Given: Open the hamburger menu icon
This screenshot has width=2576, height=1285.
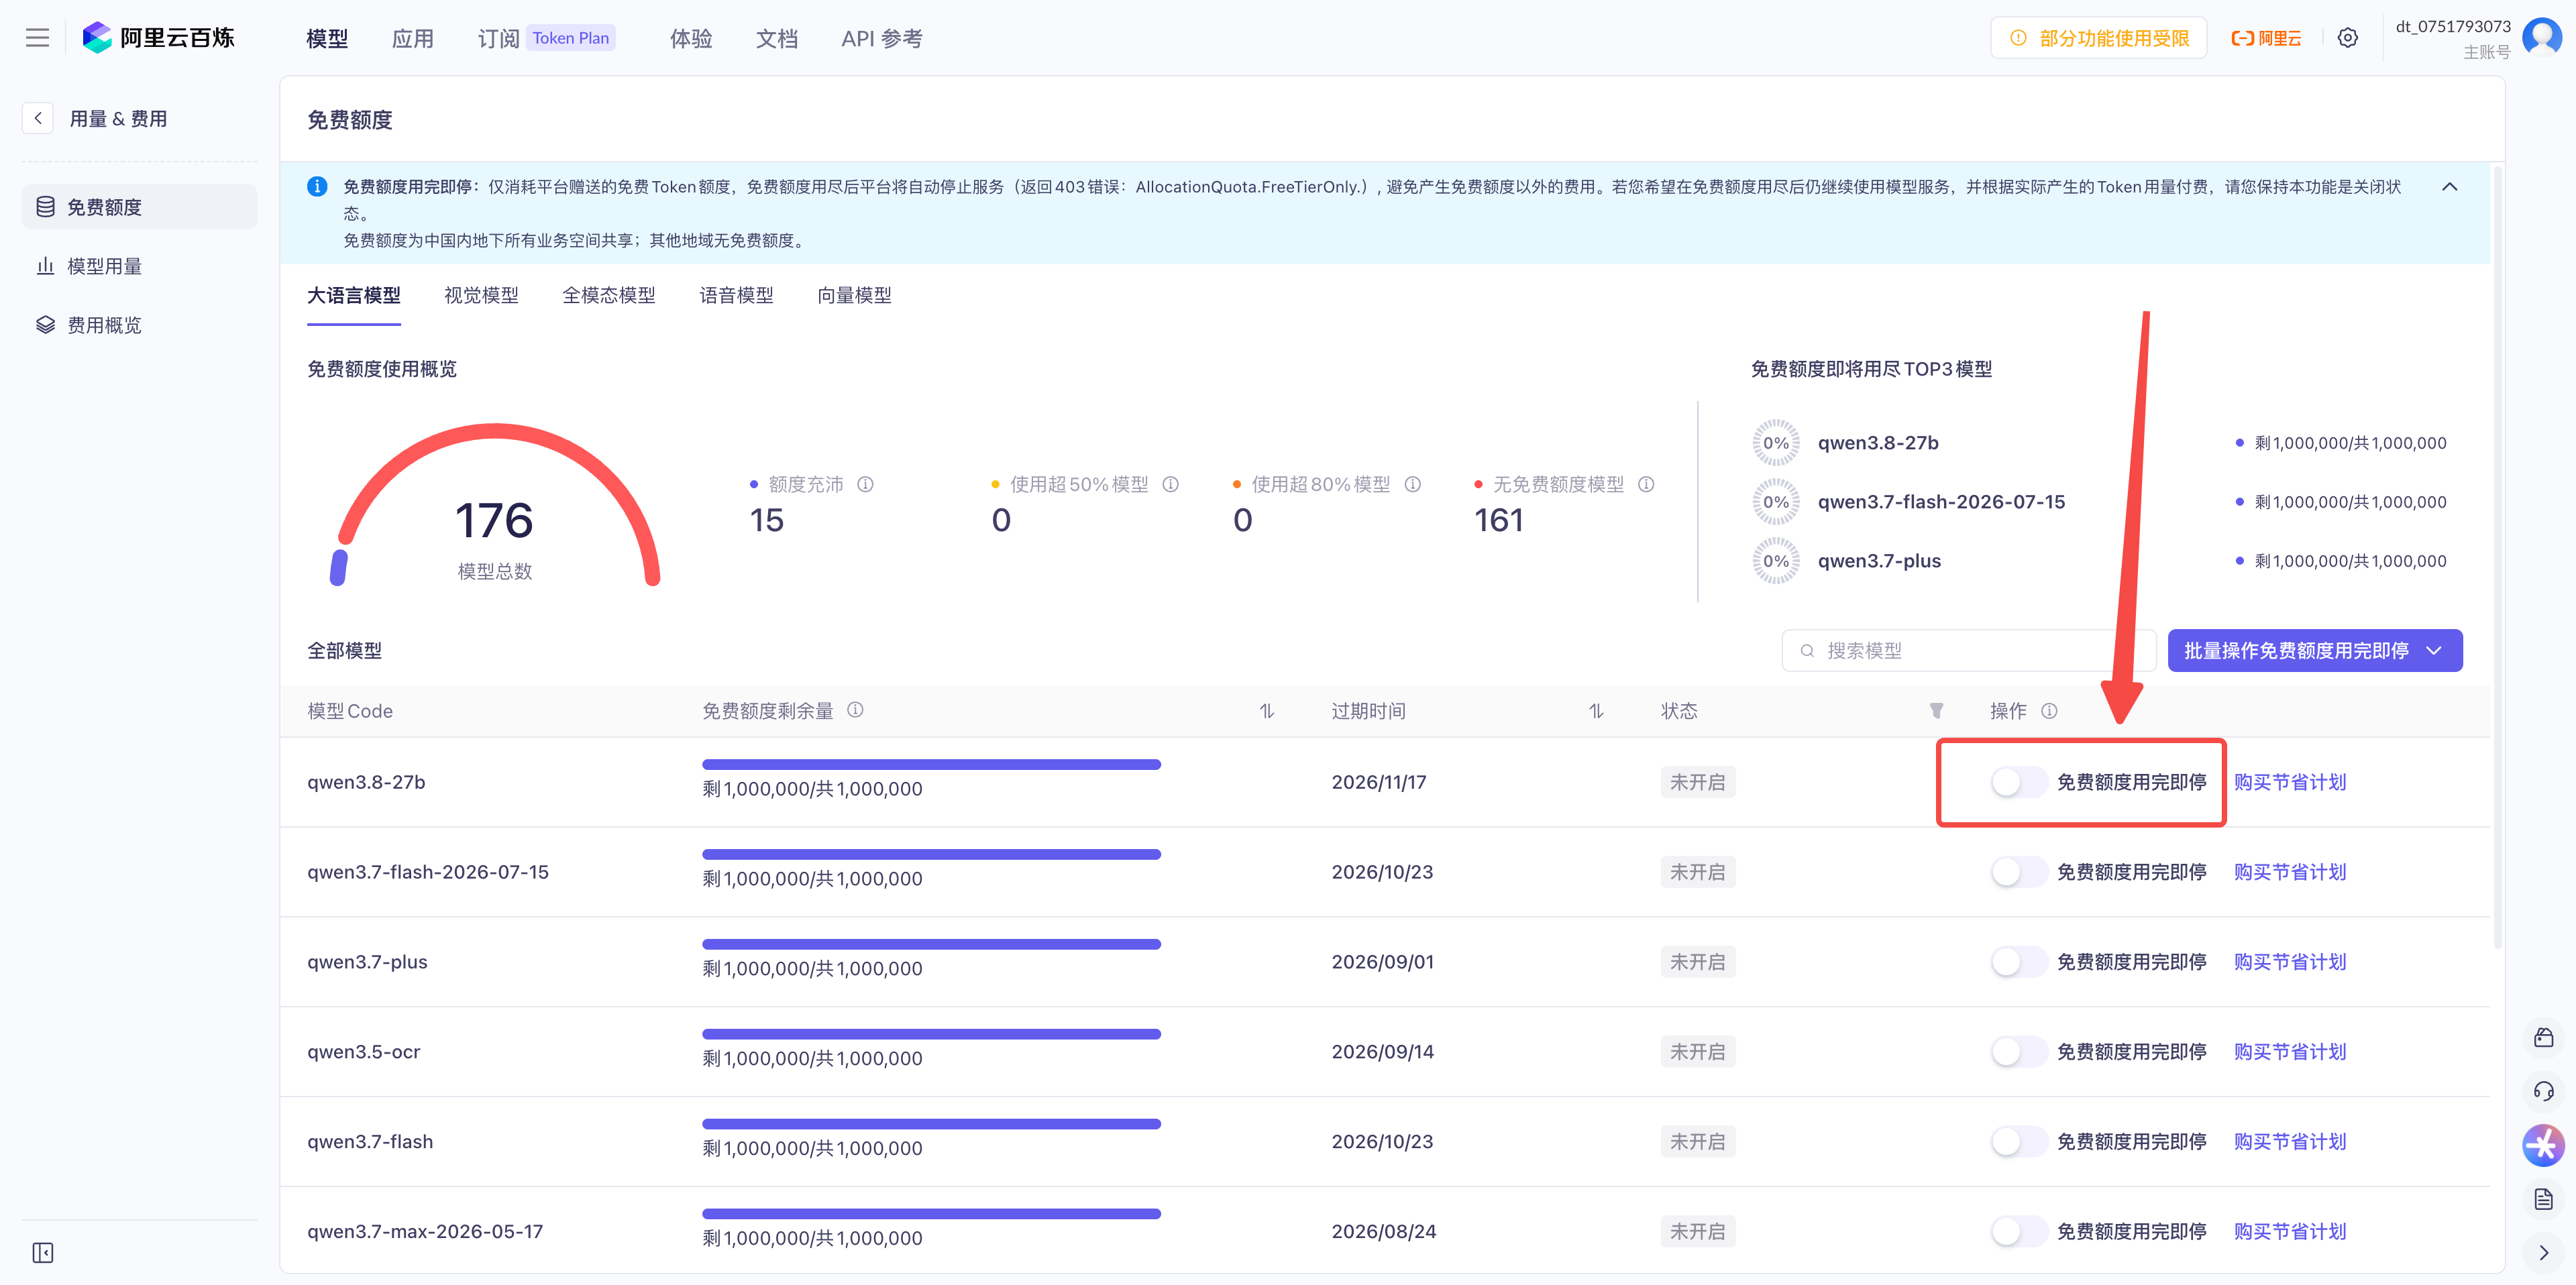Looking at the screenshot, I should coord(37,38).
